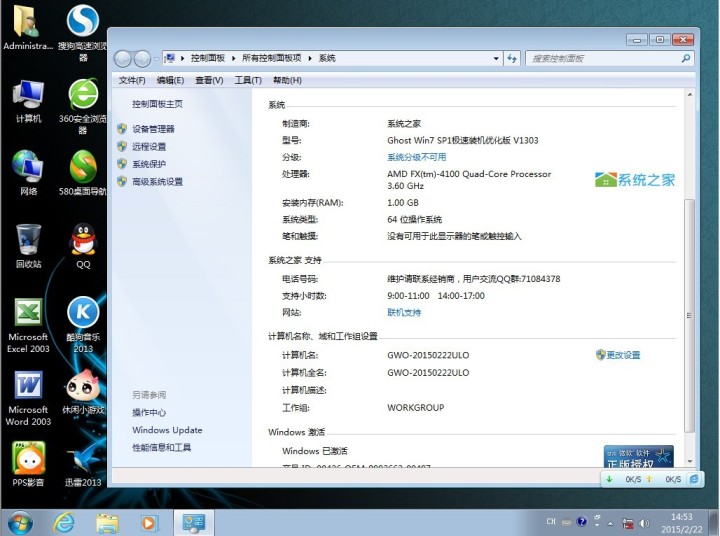Click the genuine Microsoft software badge
Viewport: 720px width, 536px height.
[638, 457]
